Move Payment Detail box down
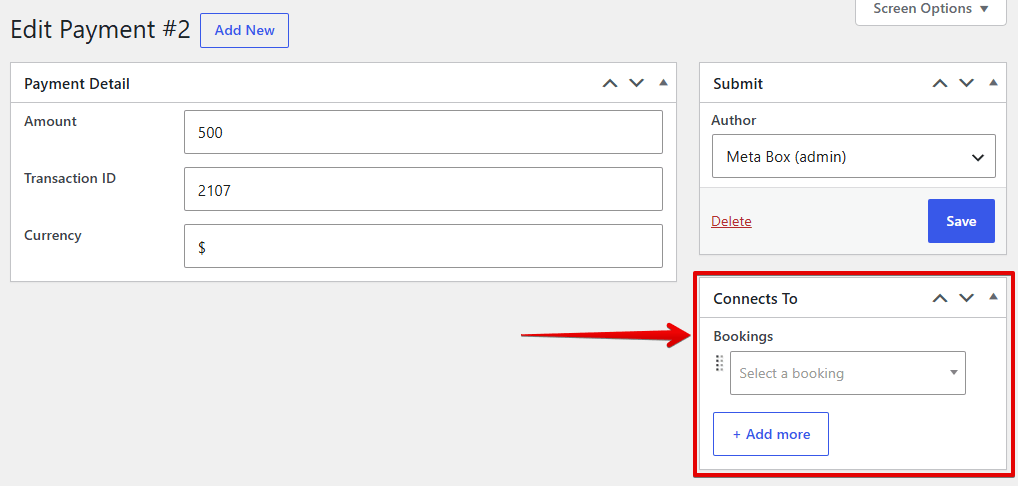The image size is (1020, 486). (636, 83)
